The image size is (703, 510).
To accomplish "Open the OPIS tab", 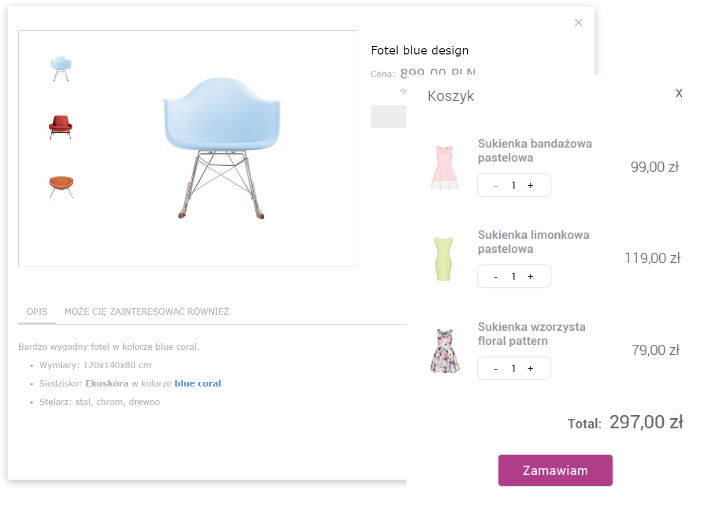I will click(37, 312).
